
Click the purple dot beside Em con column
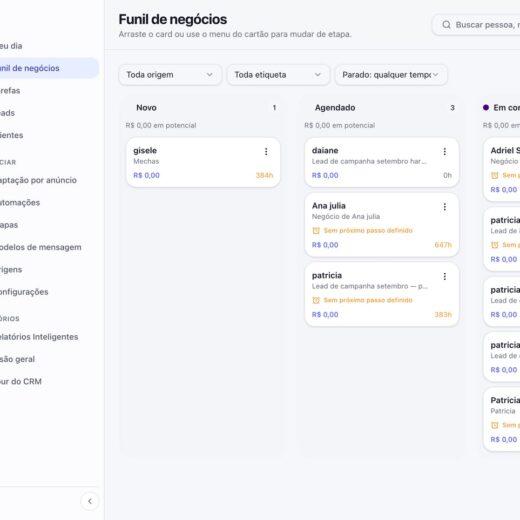pyautogui.click(x=486, y=108)
